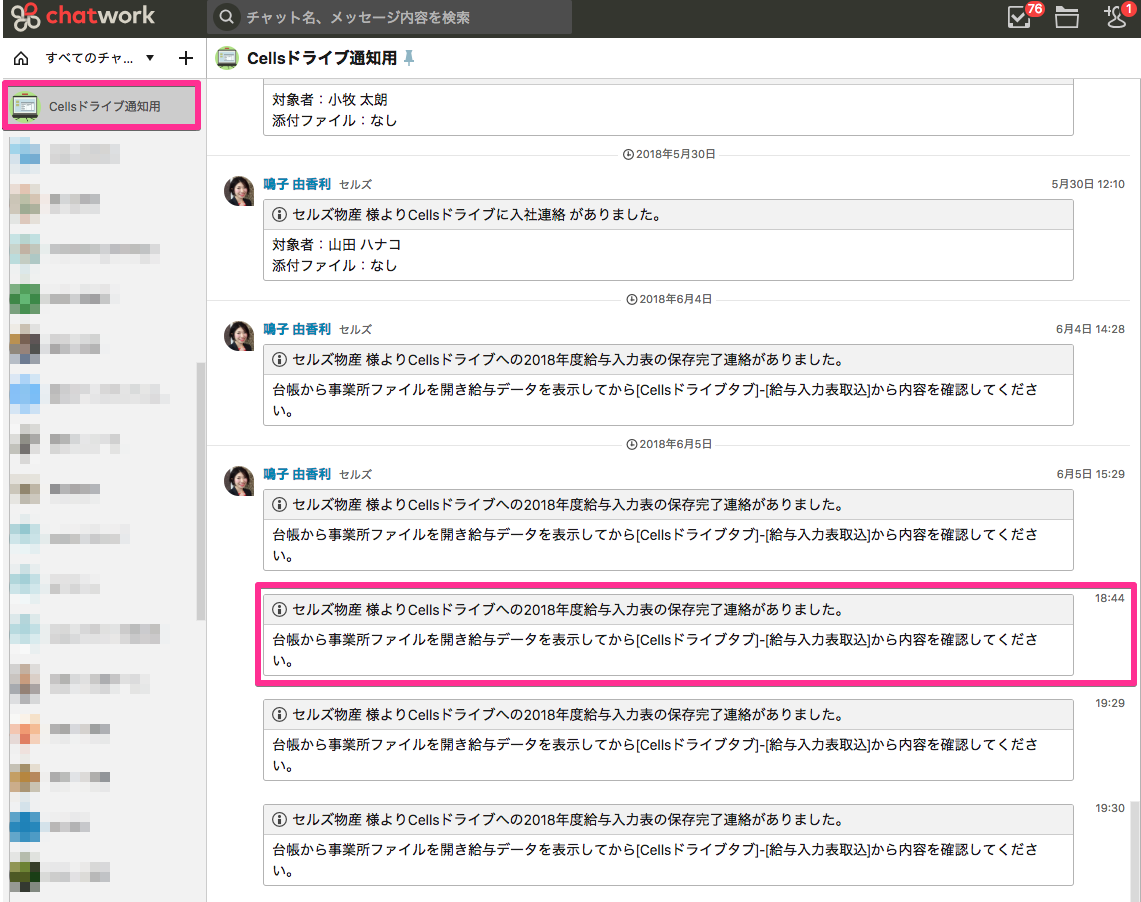Click the 保存完了連絡 title of the 14:28 message
1141x902 pixels.
[x=568, y=359]
